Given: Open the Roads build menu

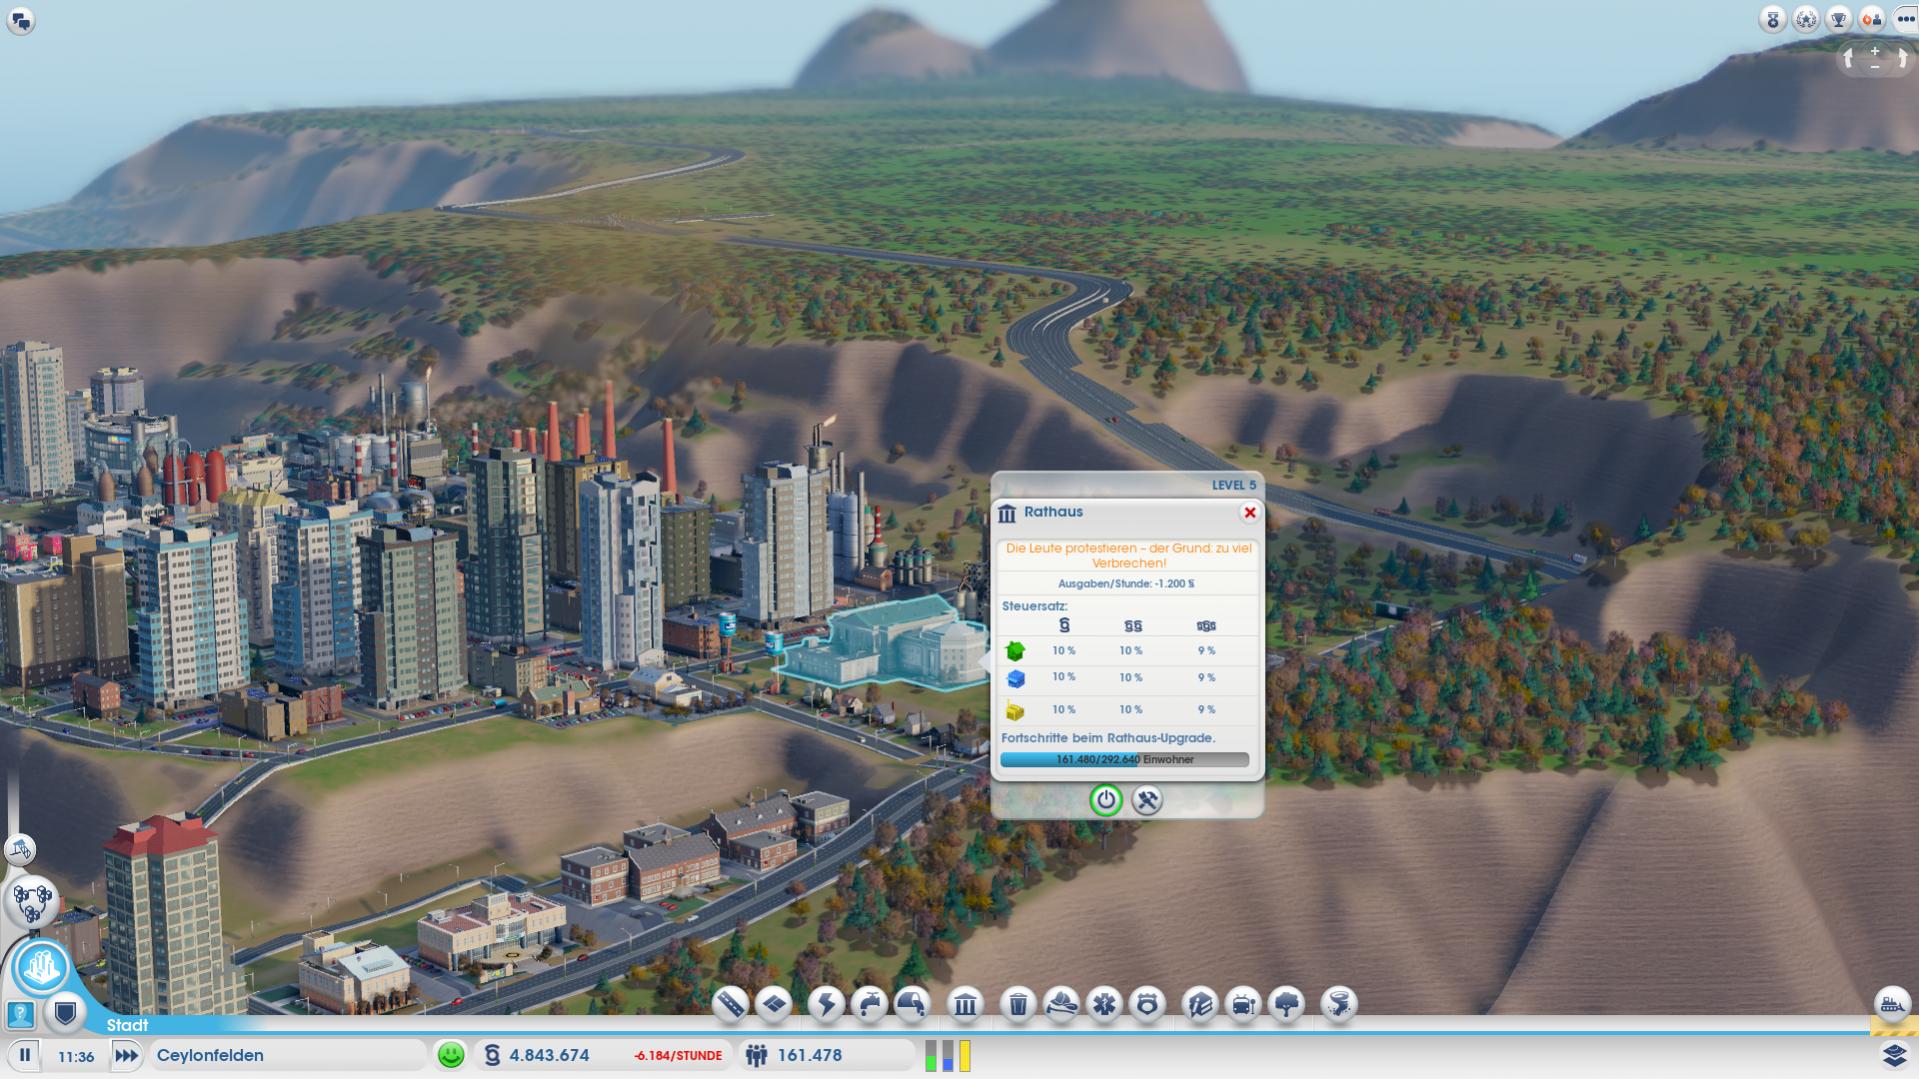Looking at the screenshot, I should point(731,1003).
